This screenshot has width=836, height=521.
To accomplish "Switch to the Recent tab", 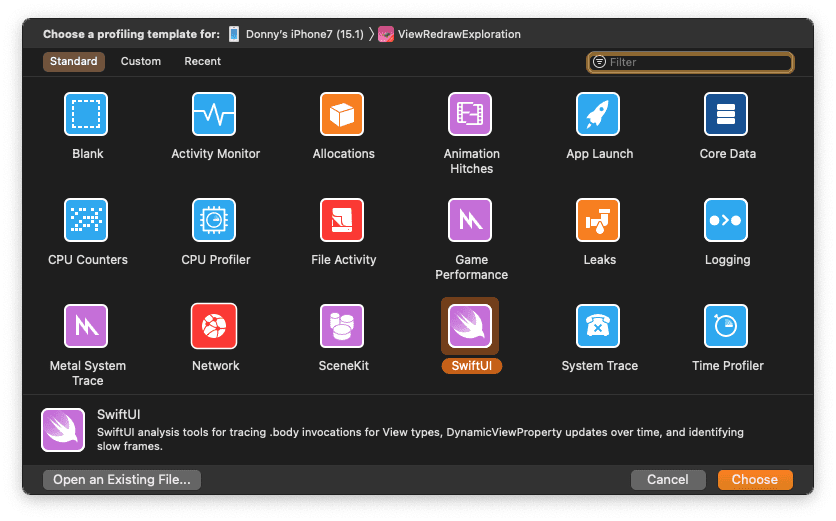I will click(203, 61).
